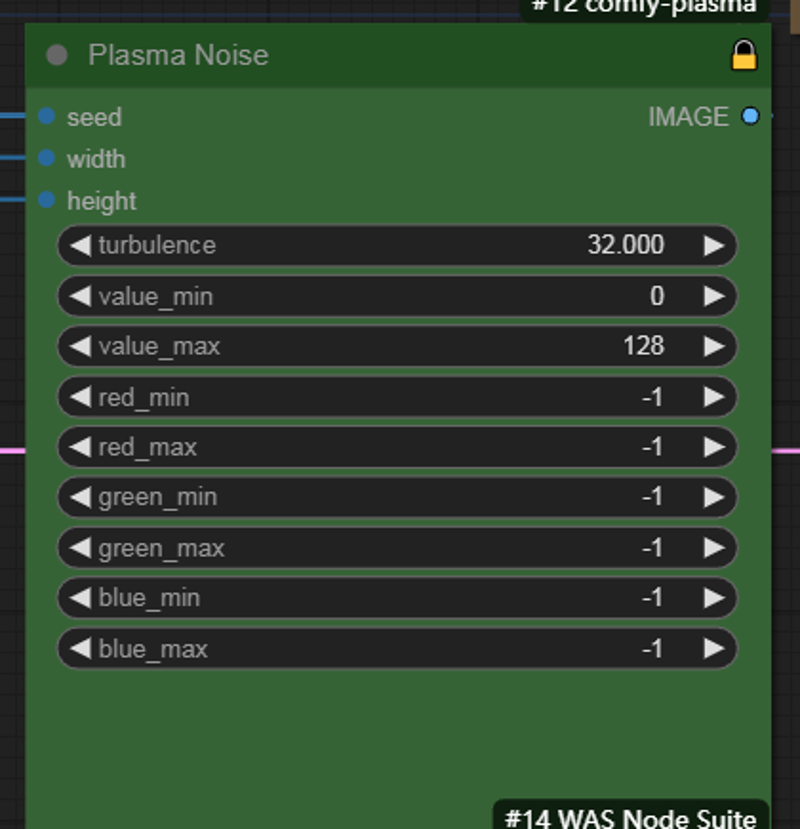The height and width of the screenshot is (829, 800).
Task: Increase blue_min using right arrow
Action: 714,598
